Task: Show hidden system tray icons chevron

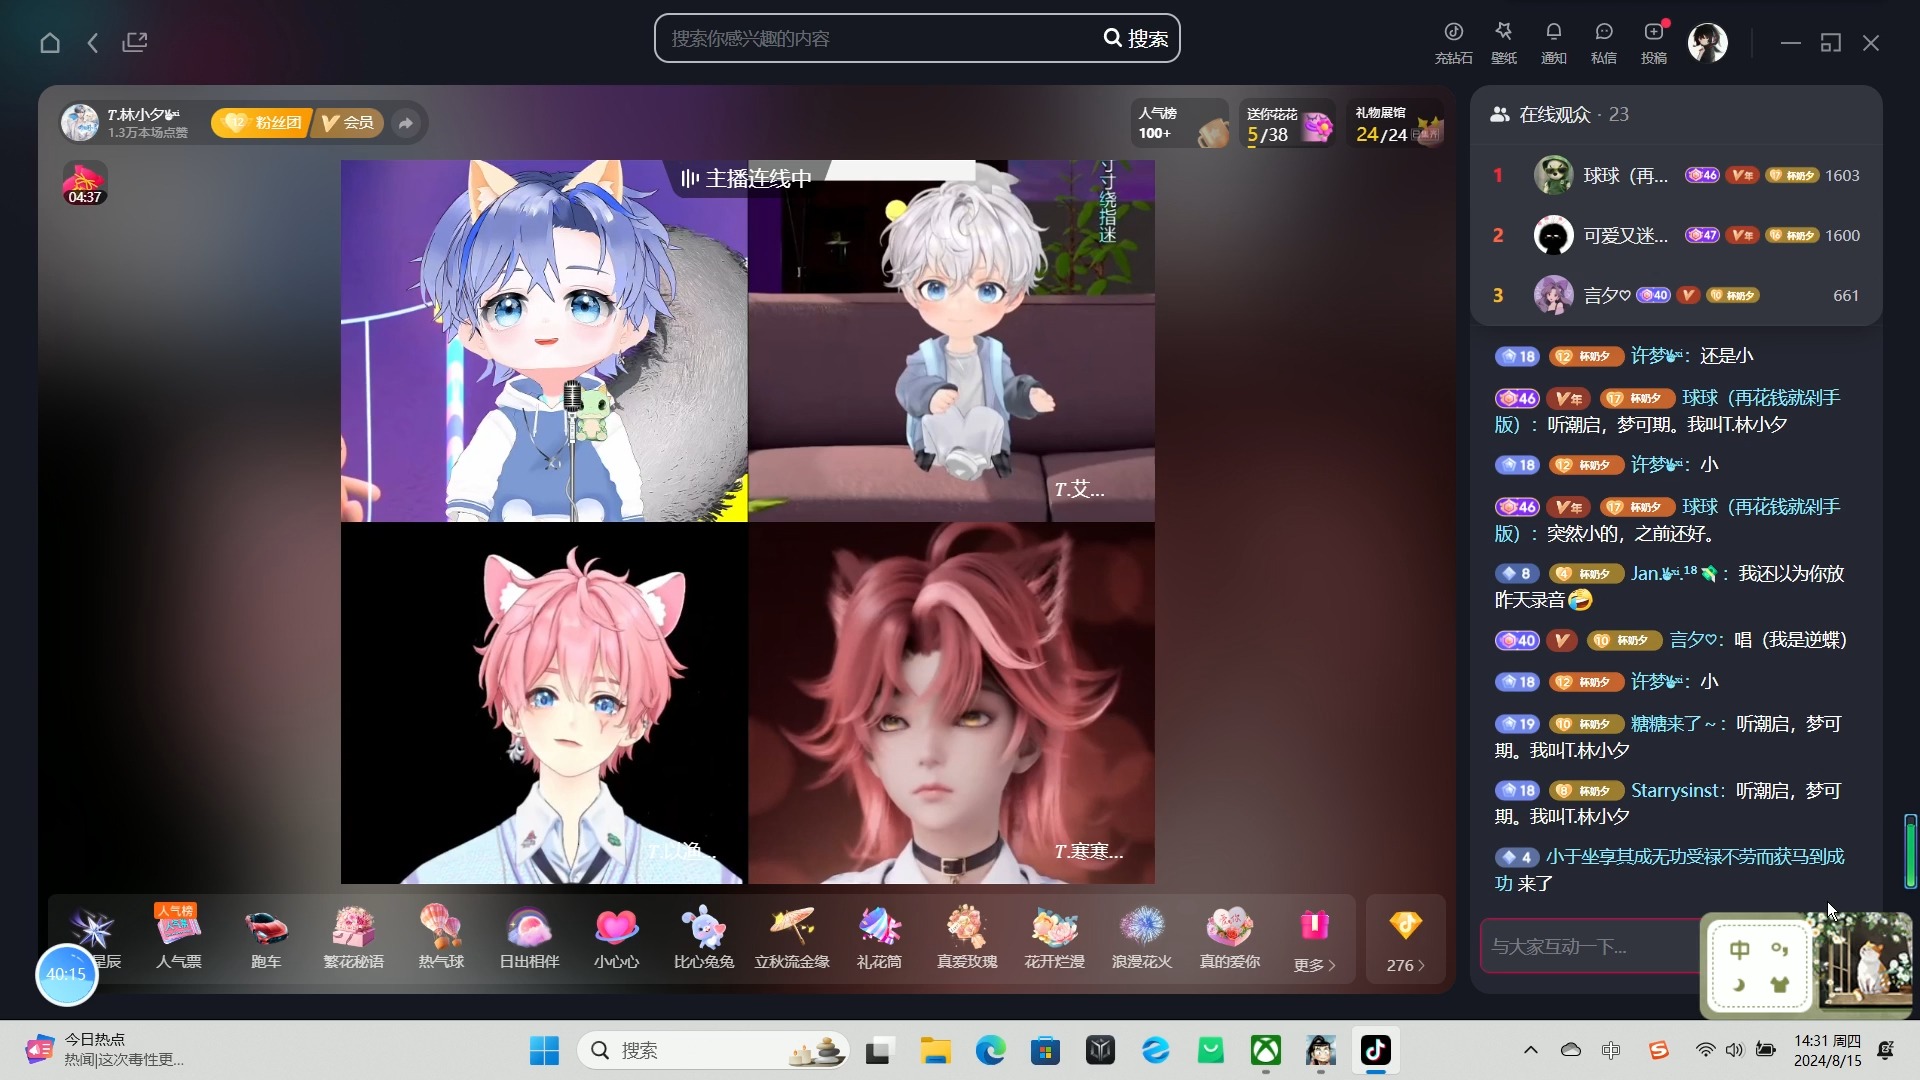Action: click(1530, 1050)
